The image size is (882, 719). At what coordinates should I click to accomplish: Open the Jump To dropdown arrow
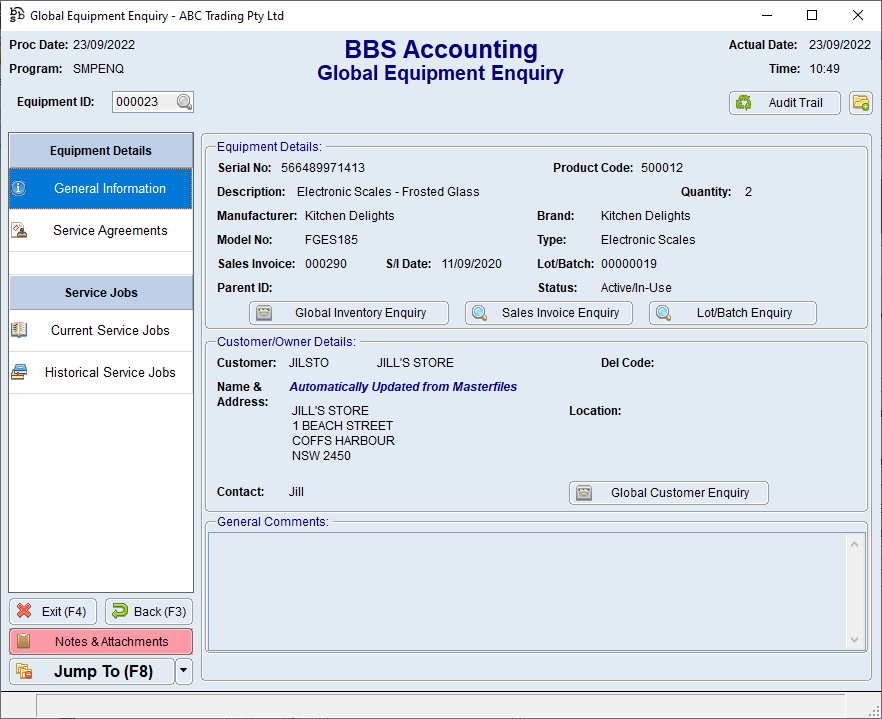pyautogui.click(x=182, y=671)
